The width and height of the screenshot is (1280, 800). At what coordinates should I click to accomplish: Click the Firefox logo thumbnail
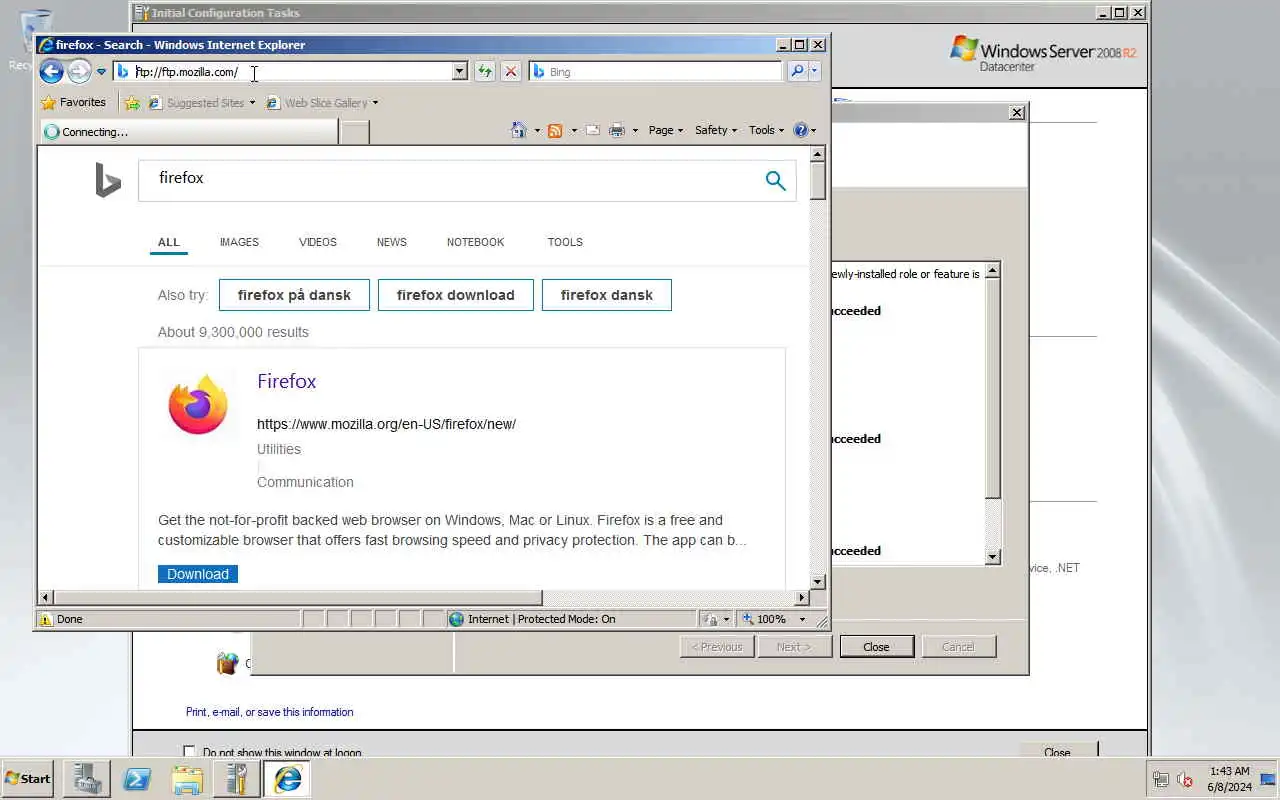pos(198,405)
